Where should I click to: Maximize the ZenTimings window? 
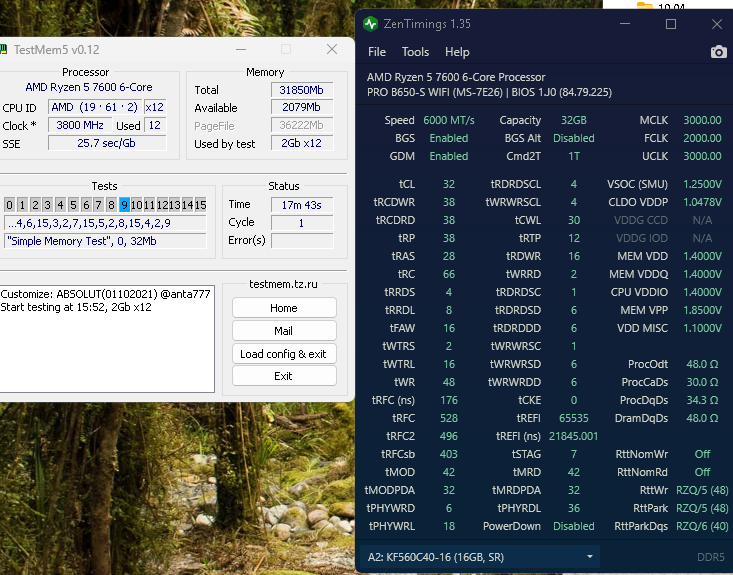tap(671, 24)
